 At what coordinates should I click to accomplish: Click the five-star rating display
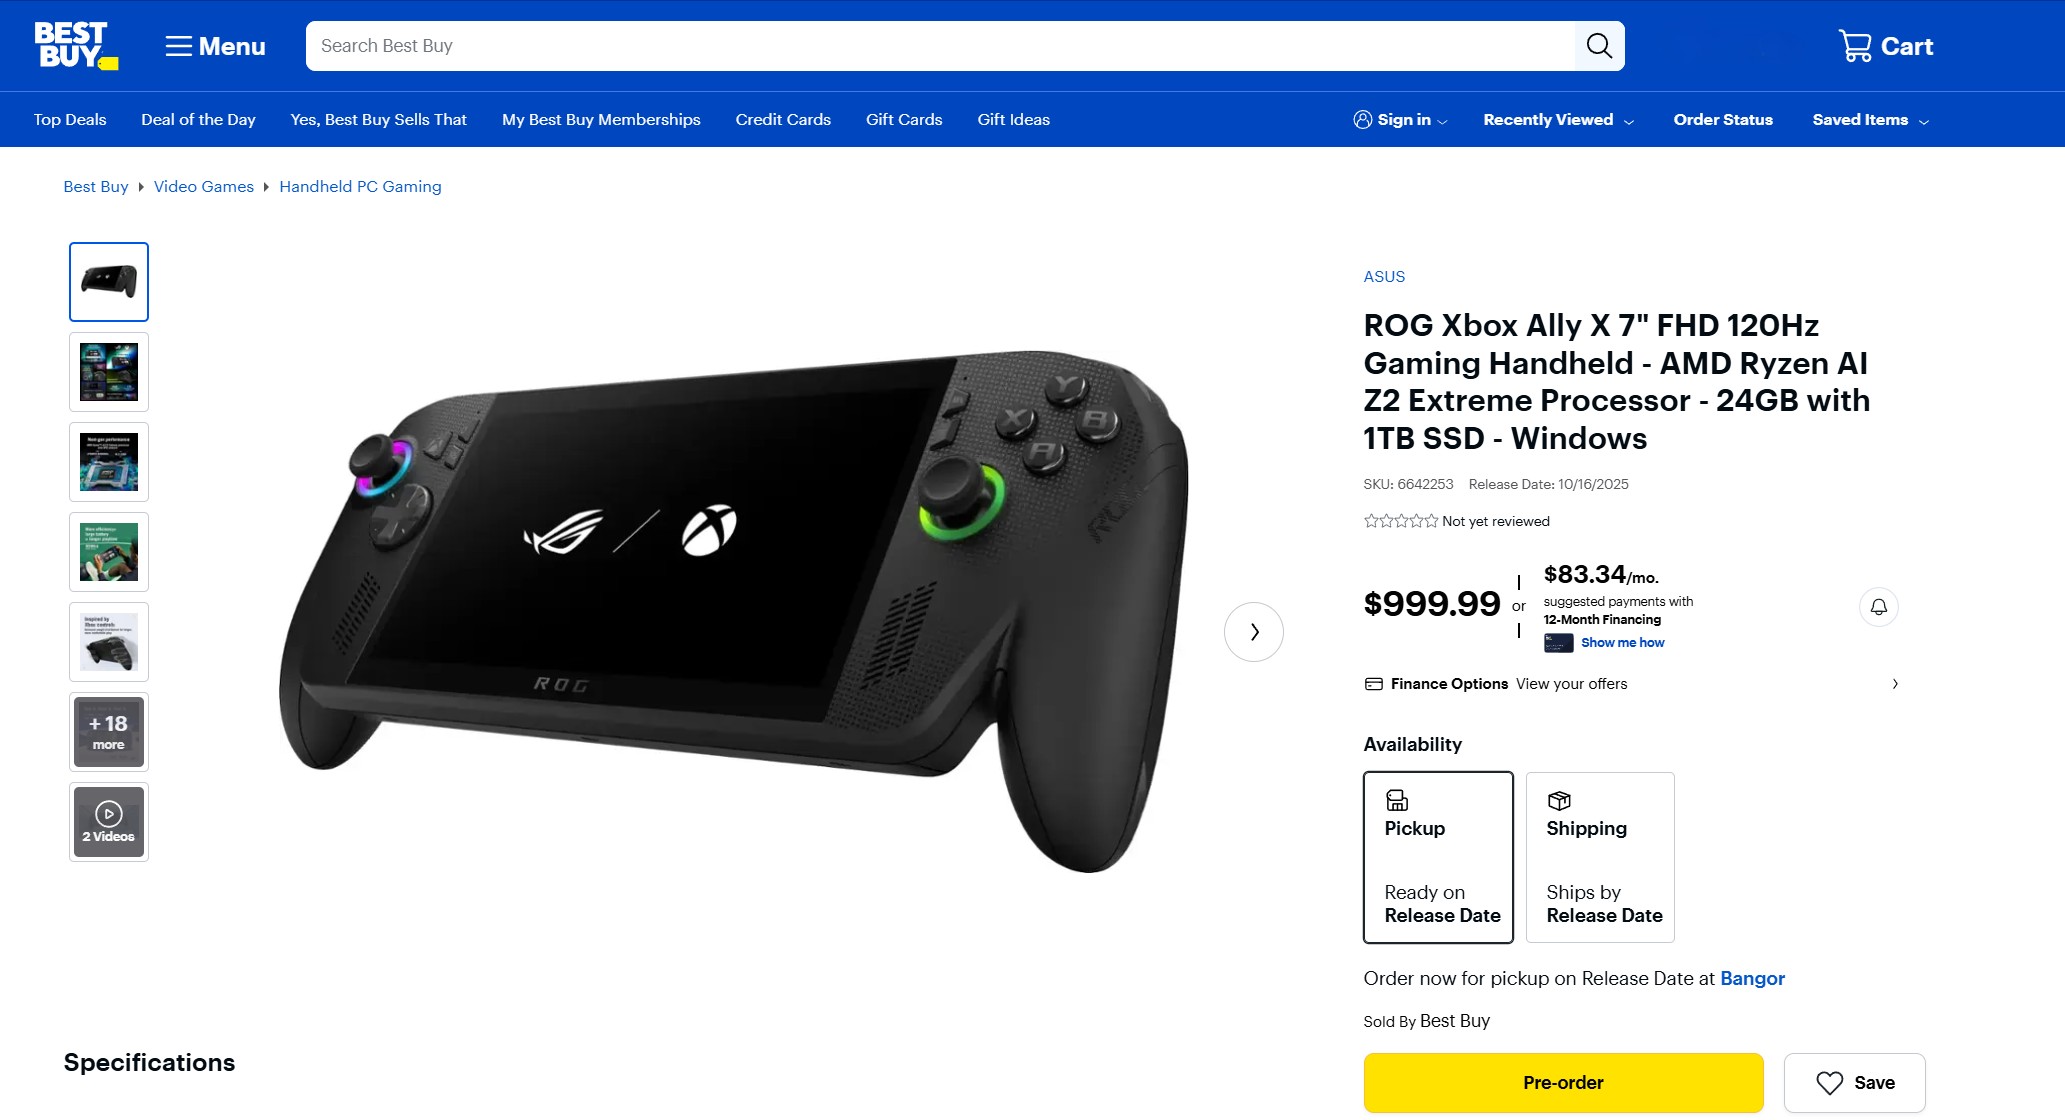[x=1400, y=521]
